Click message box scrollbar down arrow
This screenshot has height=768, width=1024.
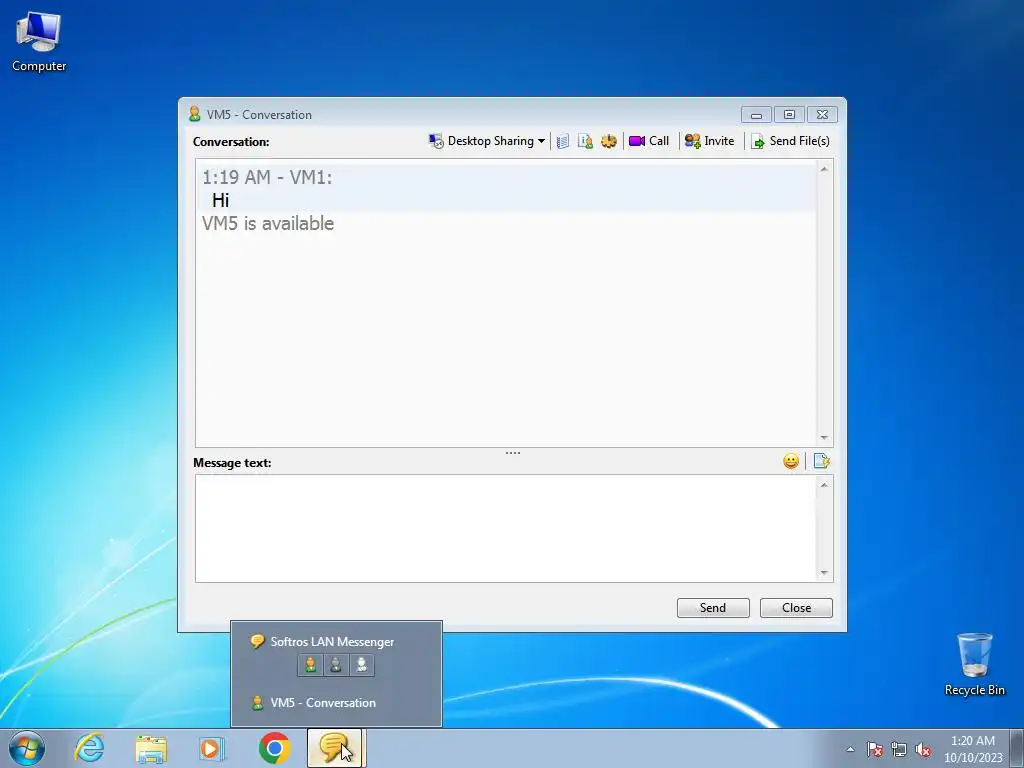824,573
